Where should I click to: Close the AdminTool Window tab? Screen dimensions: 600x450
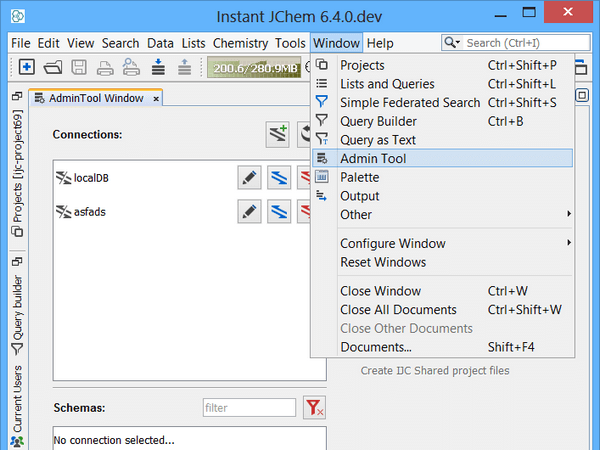click(156, 98)
